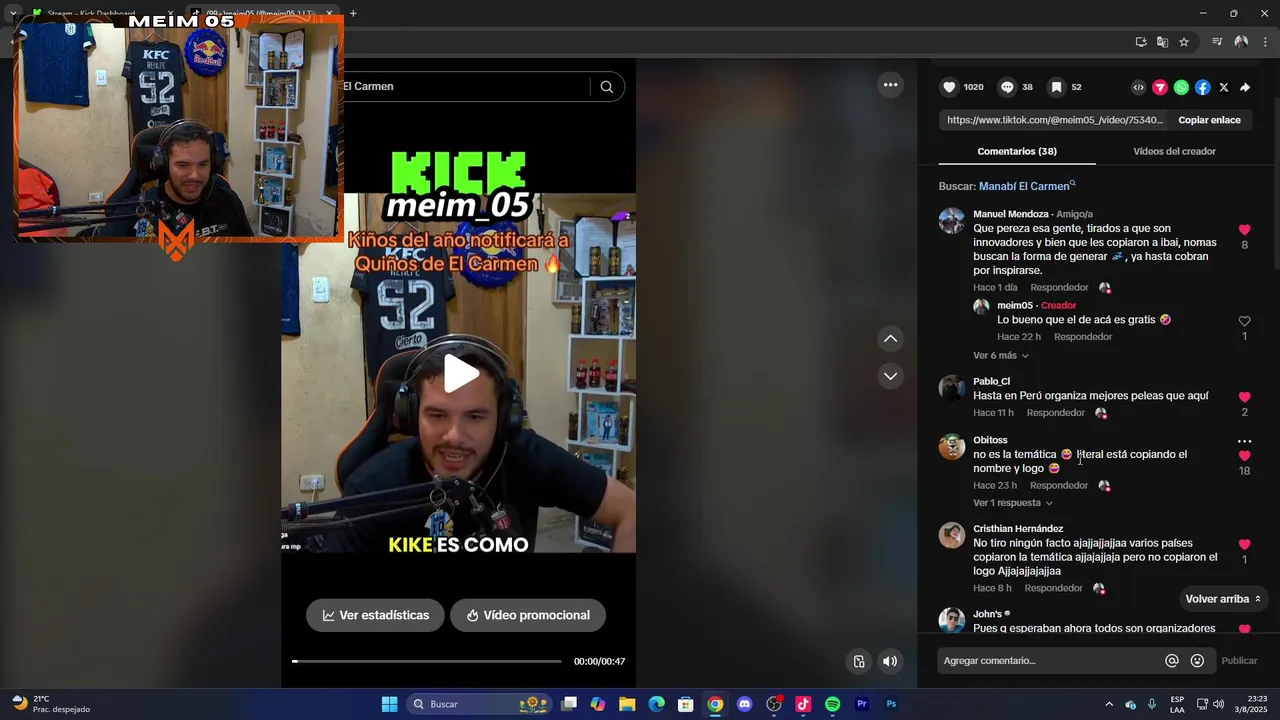Click the translate page icon in address bar
The height and width of the screenshot is (720, 1280).
[1162, 42]
